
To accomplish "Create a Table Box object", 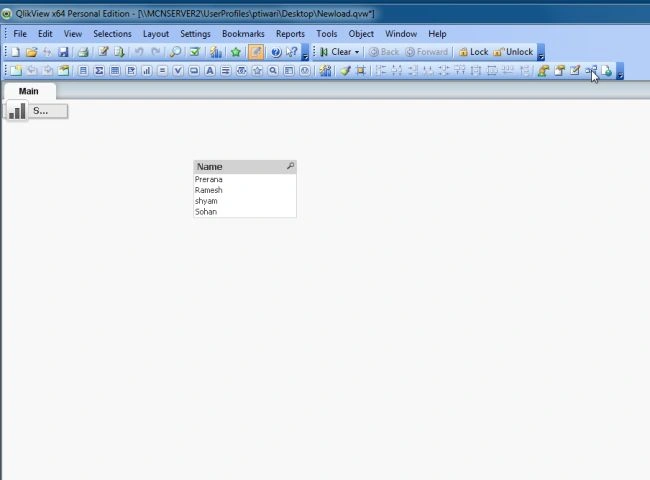I will (115, 71).
